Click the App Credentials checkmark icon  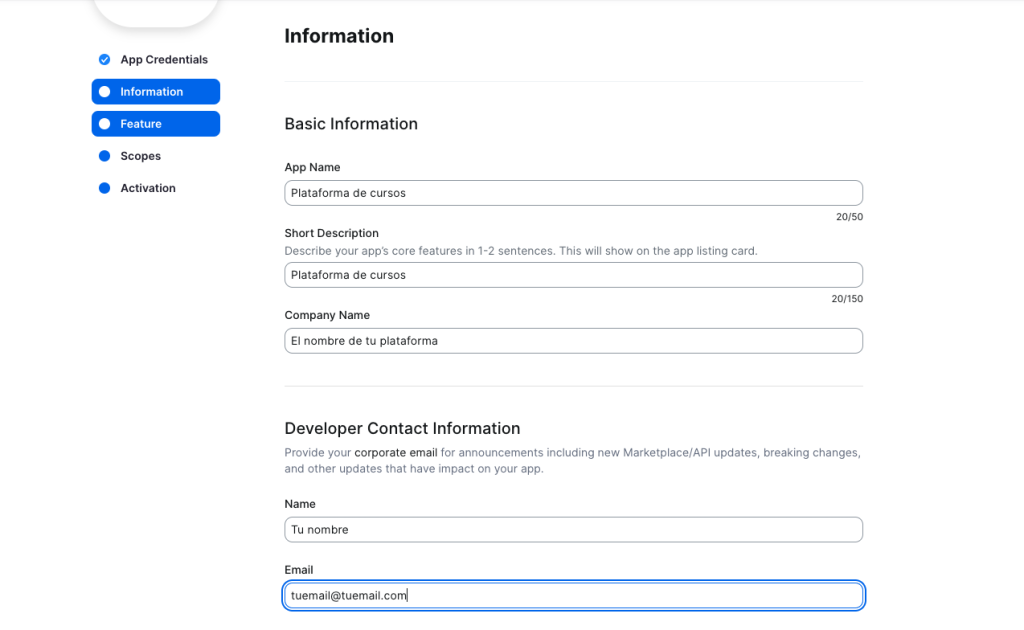point(104,60)
